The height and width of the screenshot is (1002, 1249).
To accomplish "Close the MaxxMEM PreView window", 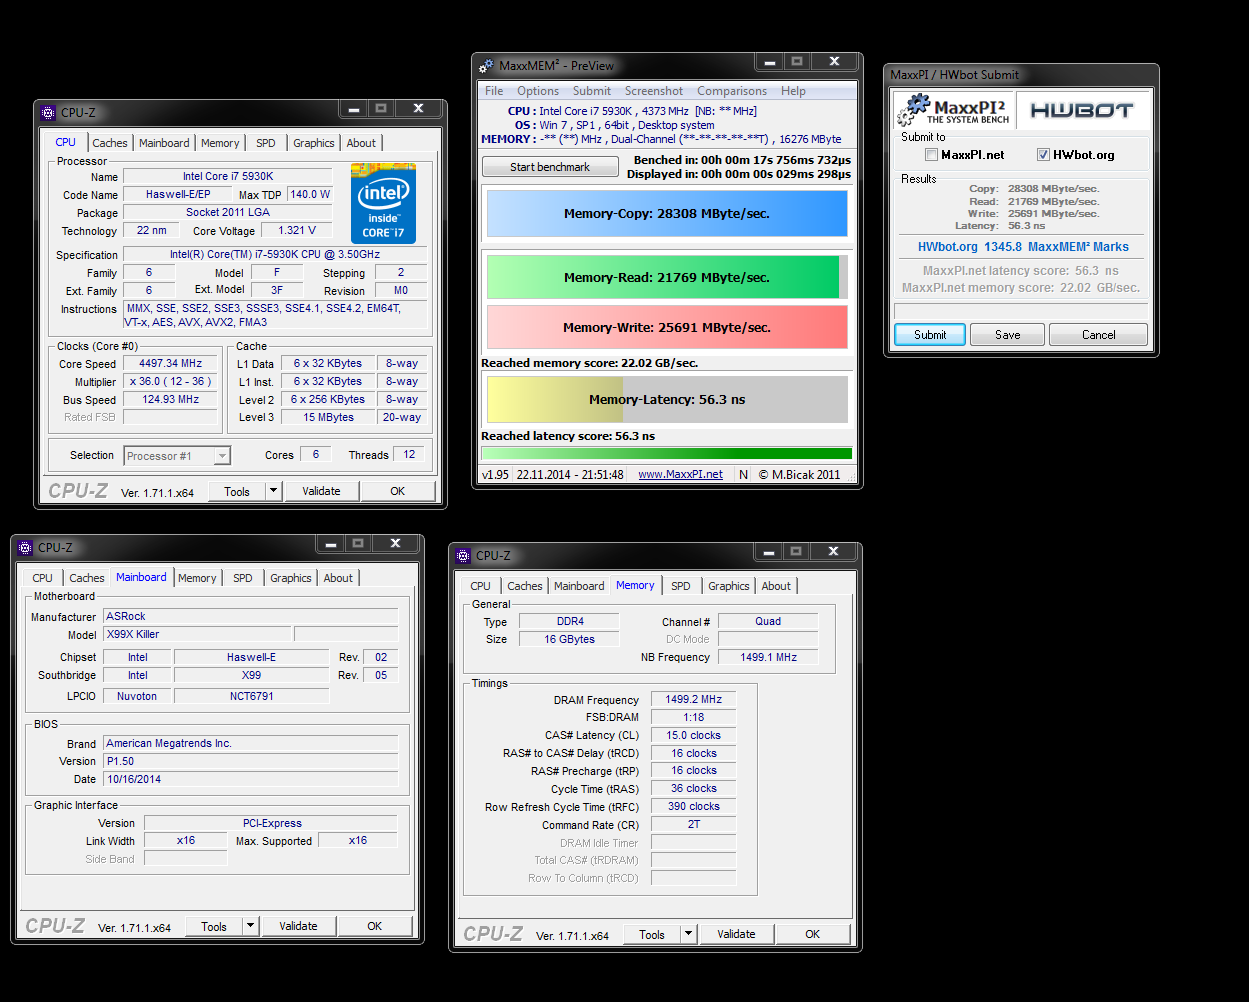I will click(834, 61).
